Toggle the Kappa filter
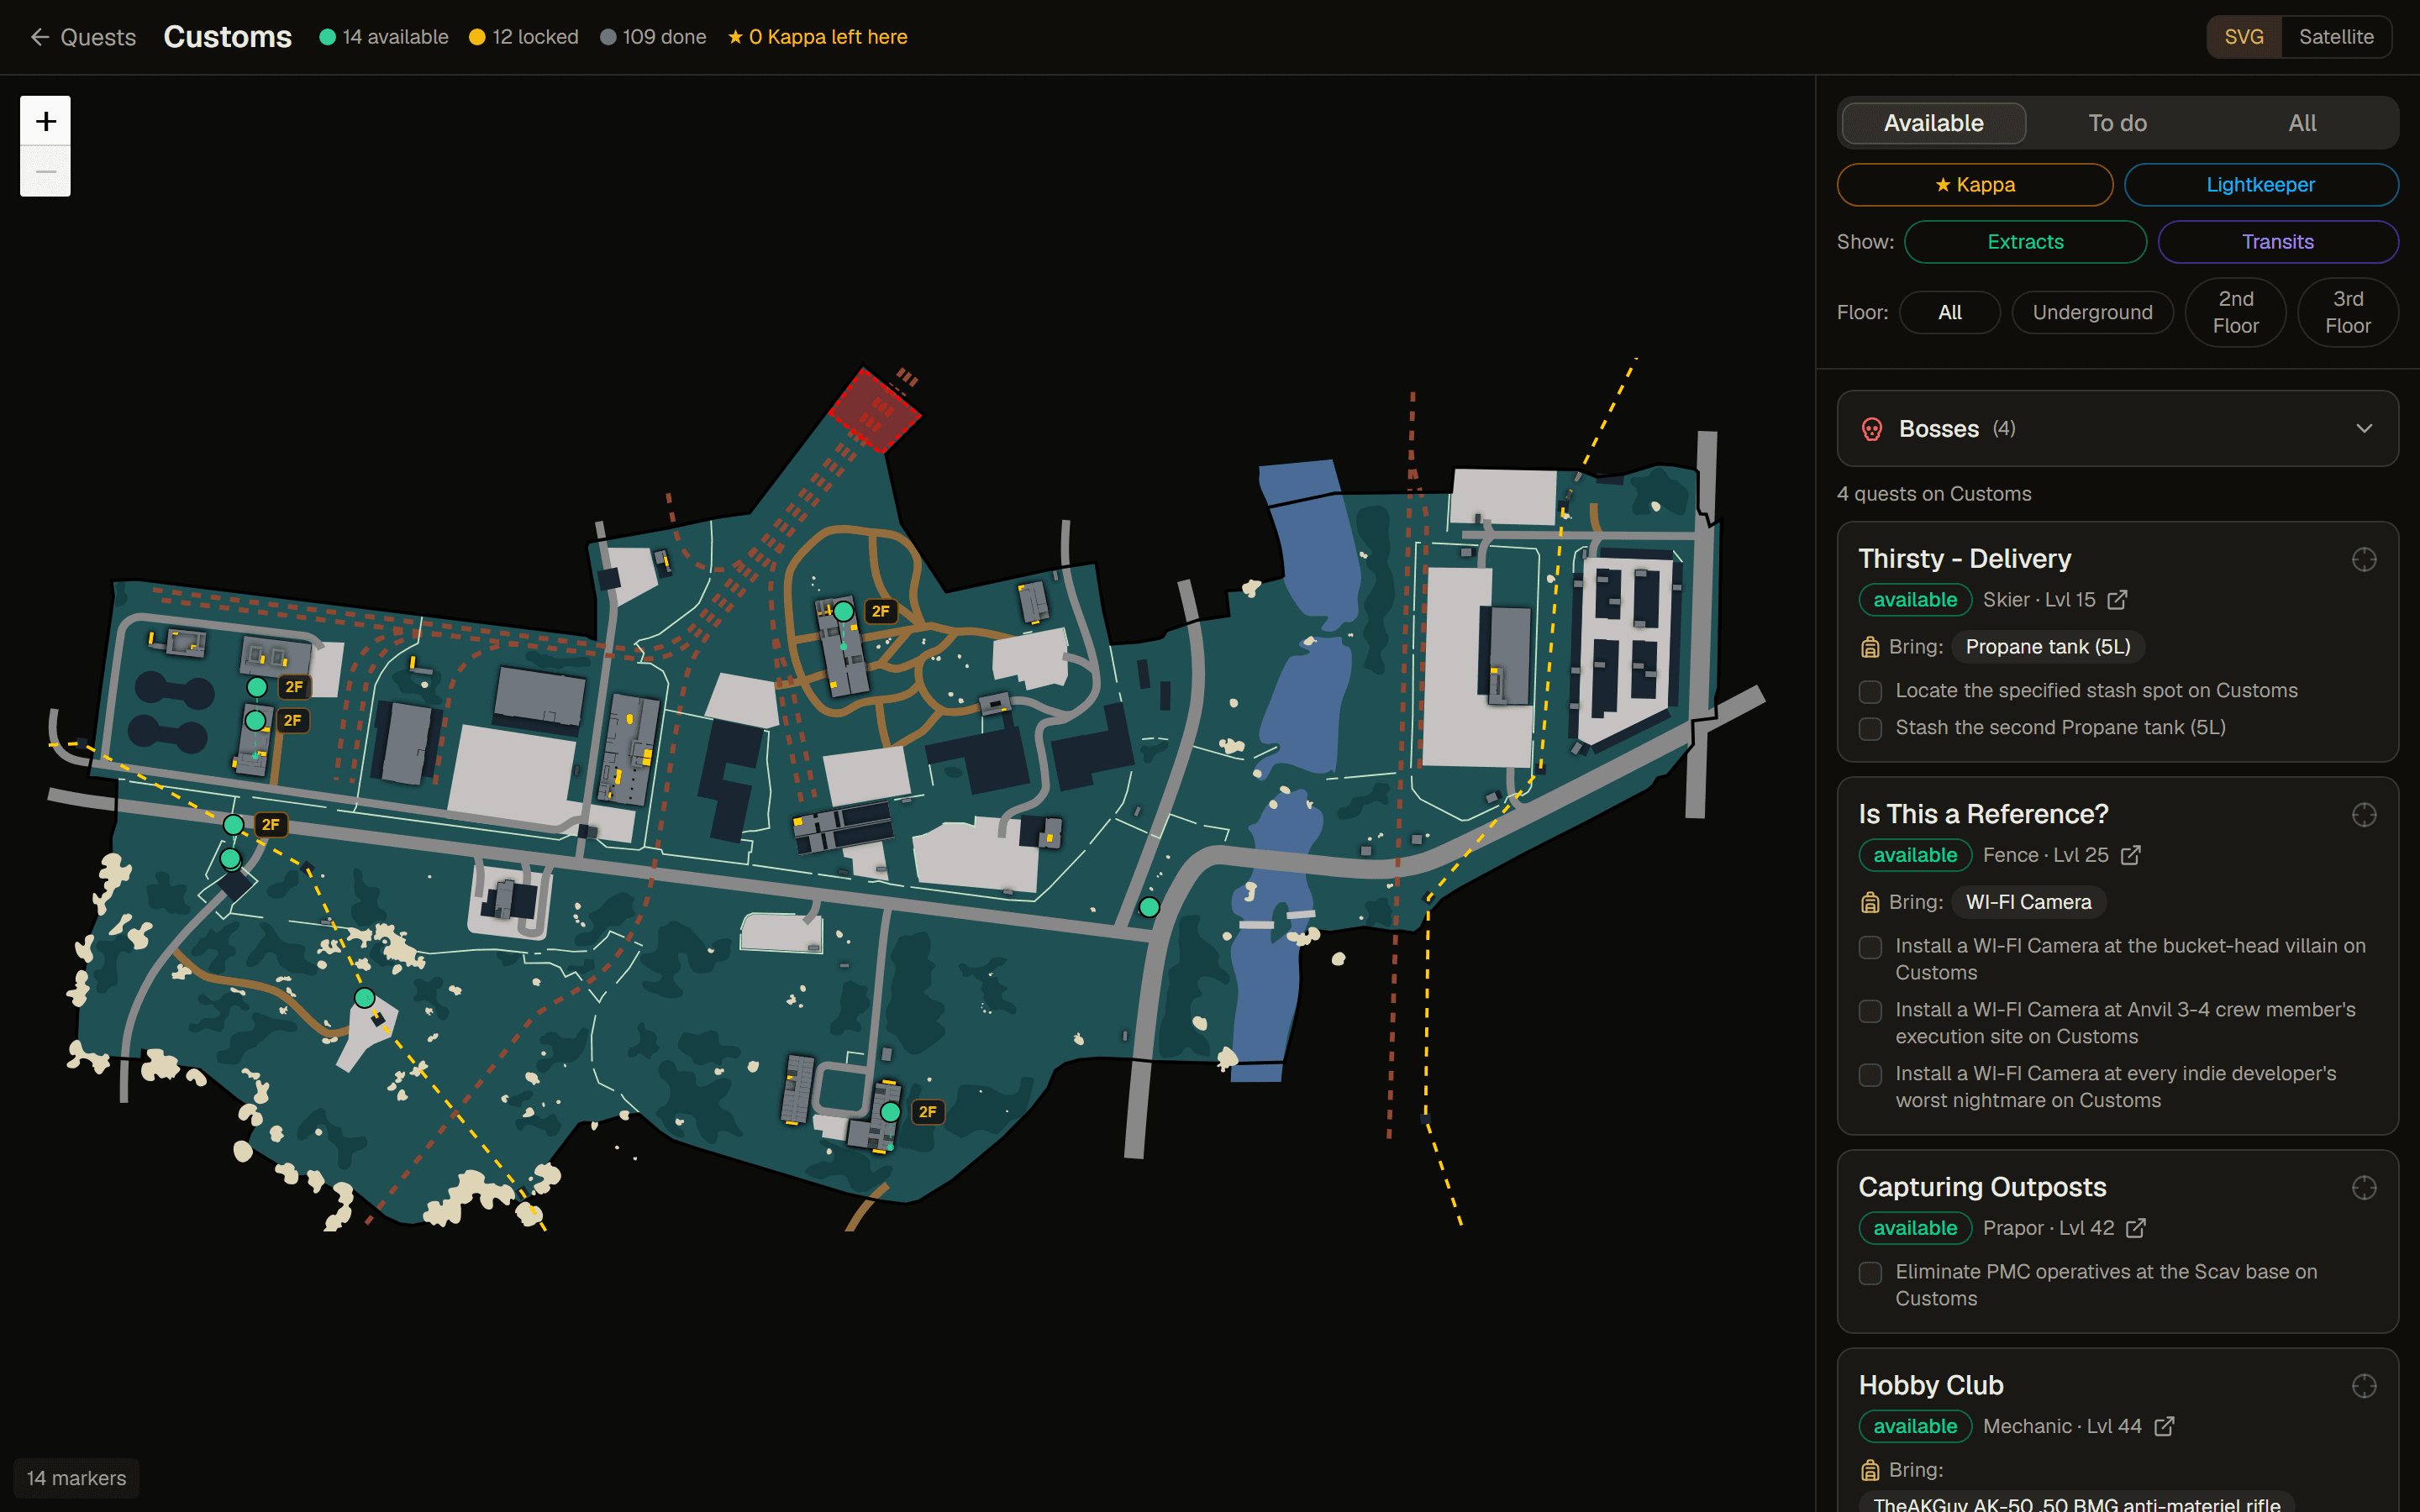The image size is (2420, 1512). 1974,185
